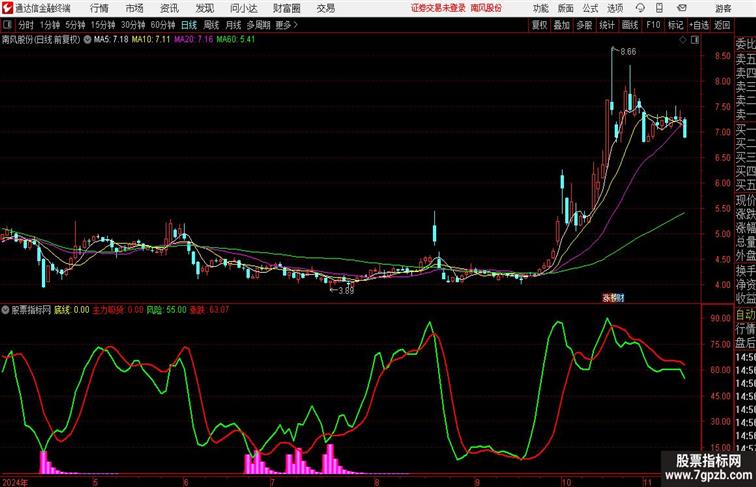Open the 选项 menu
756x487 pixels.
[x=615, y=8]
